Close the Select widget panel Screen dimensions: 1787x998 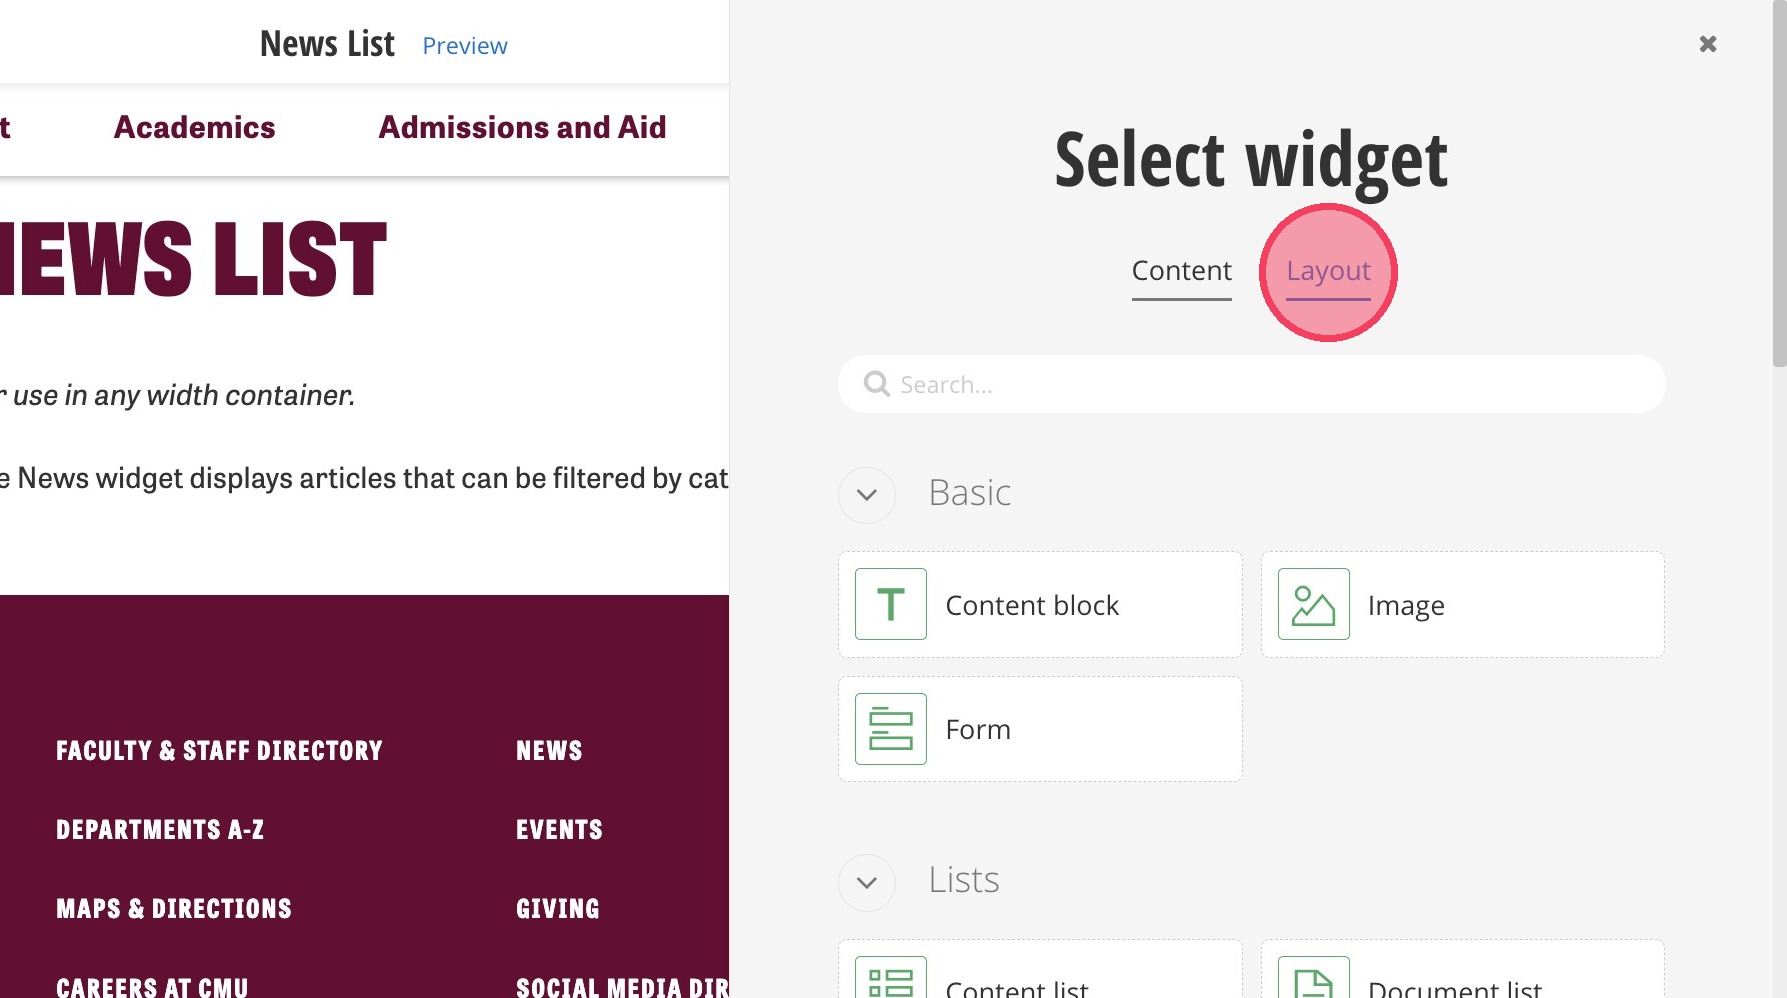1707,44
